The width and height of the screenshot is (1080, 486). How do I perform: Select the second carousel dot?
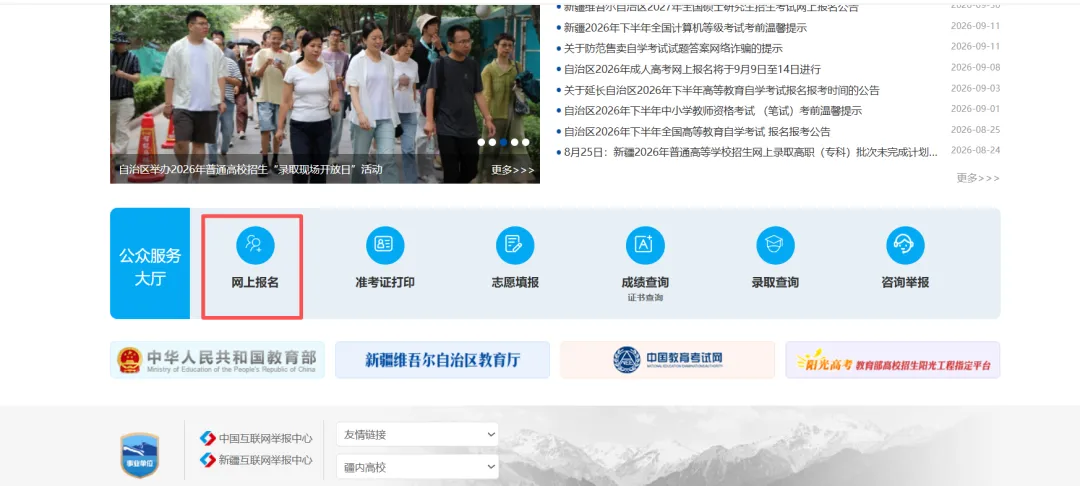point(492,142)
